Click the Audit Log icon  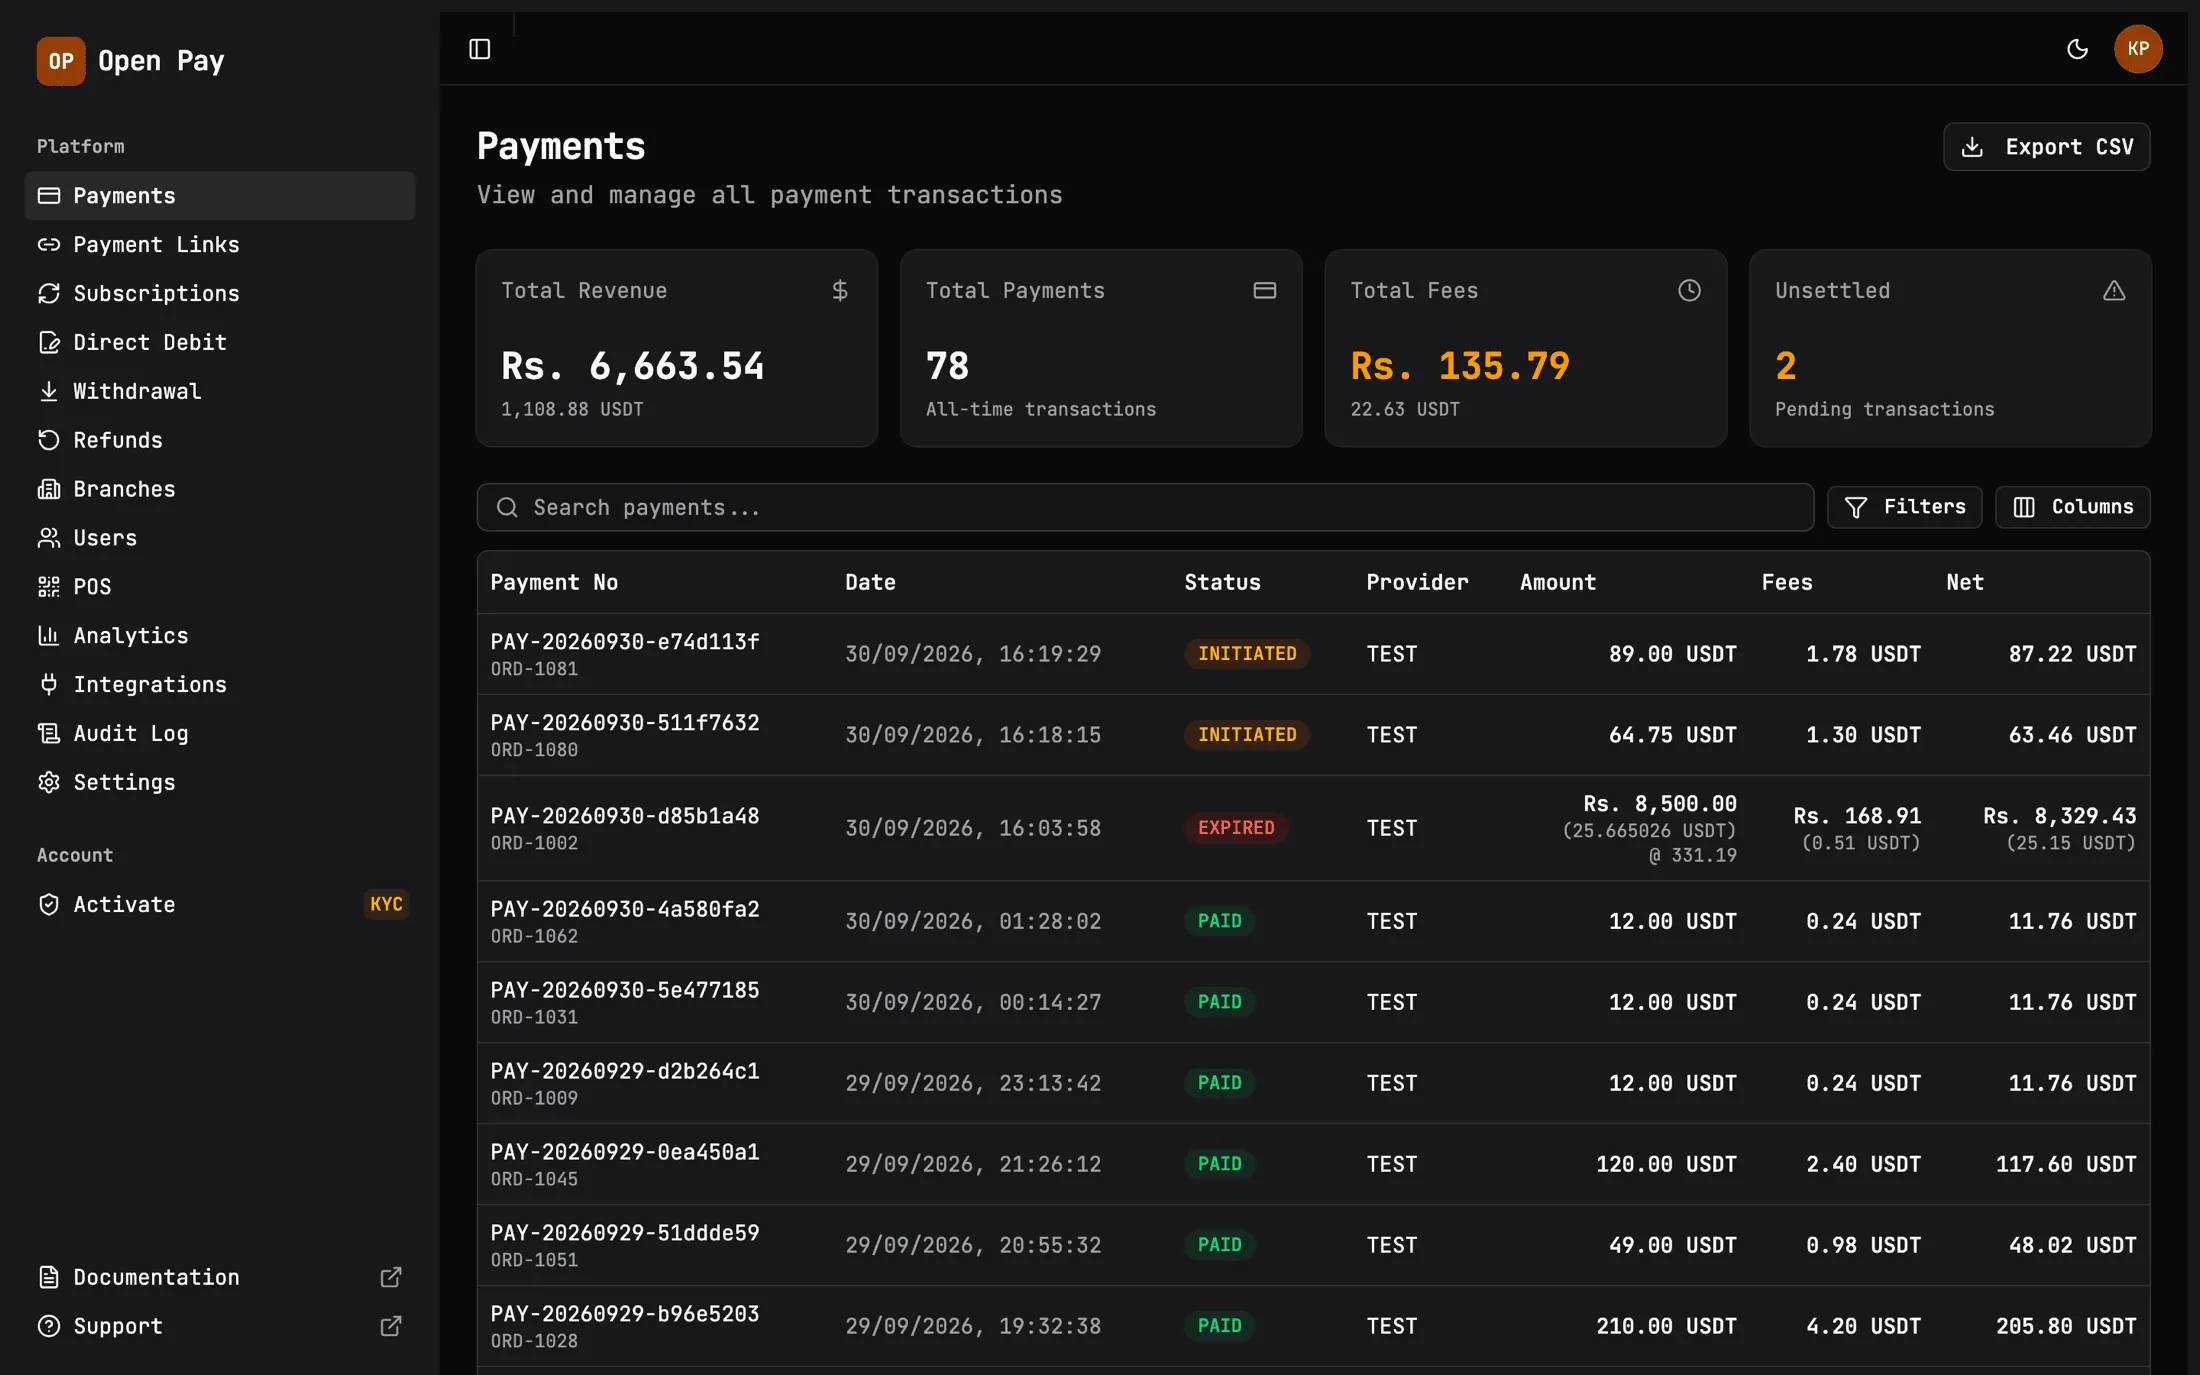[49, 734]
